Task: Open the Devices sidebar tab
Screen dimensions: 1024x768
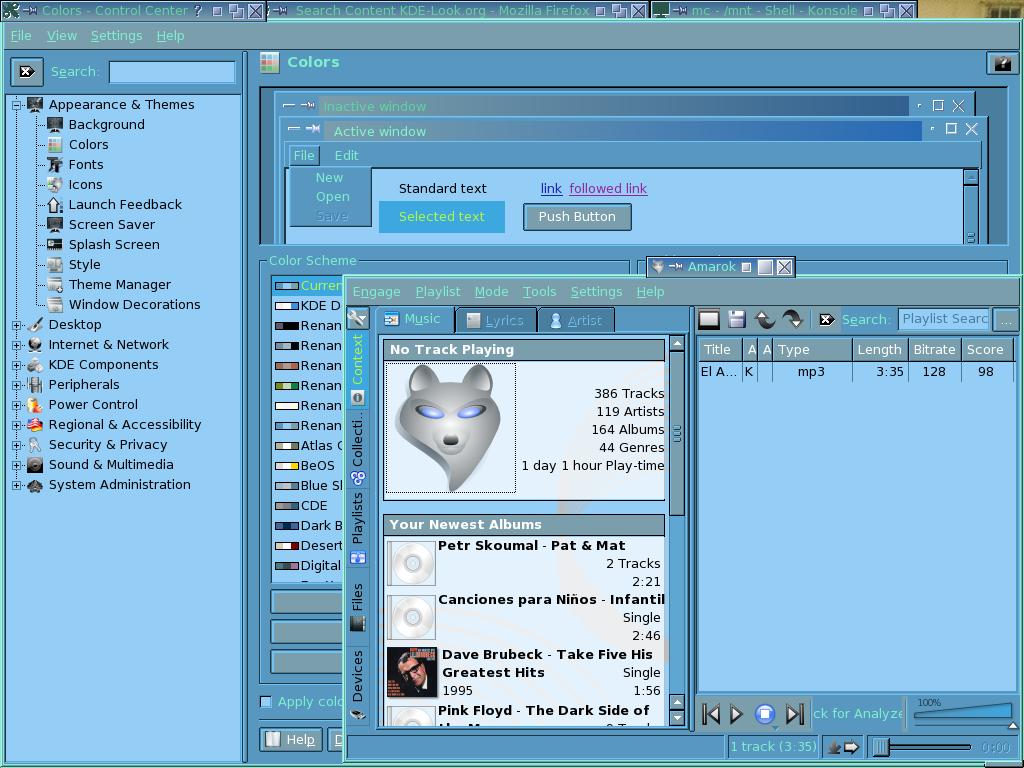Action: click(x=357, y=684)
